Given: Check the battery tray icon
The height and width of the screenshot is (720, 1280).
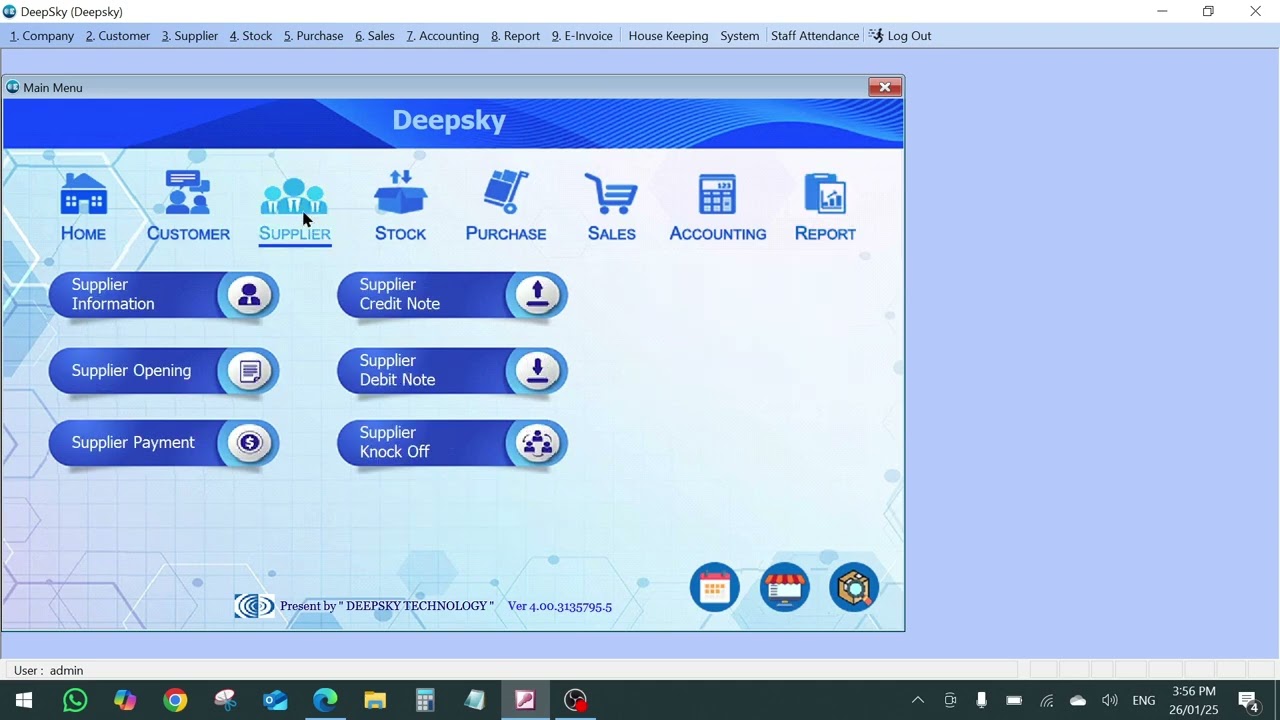Looking at the screenshot, I should pos(1014,700).
